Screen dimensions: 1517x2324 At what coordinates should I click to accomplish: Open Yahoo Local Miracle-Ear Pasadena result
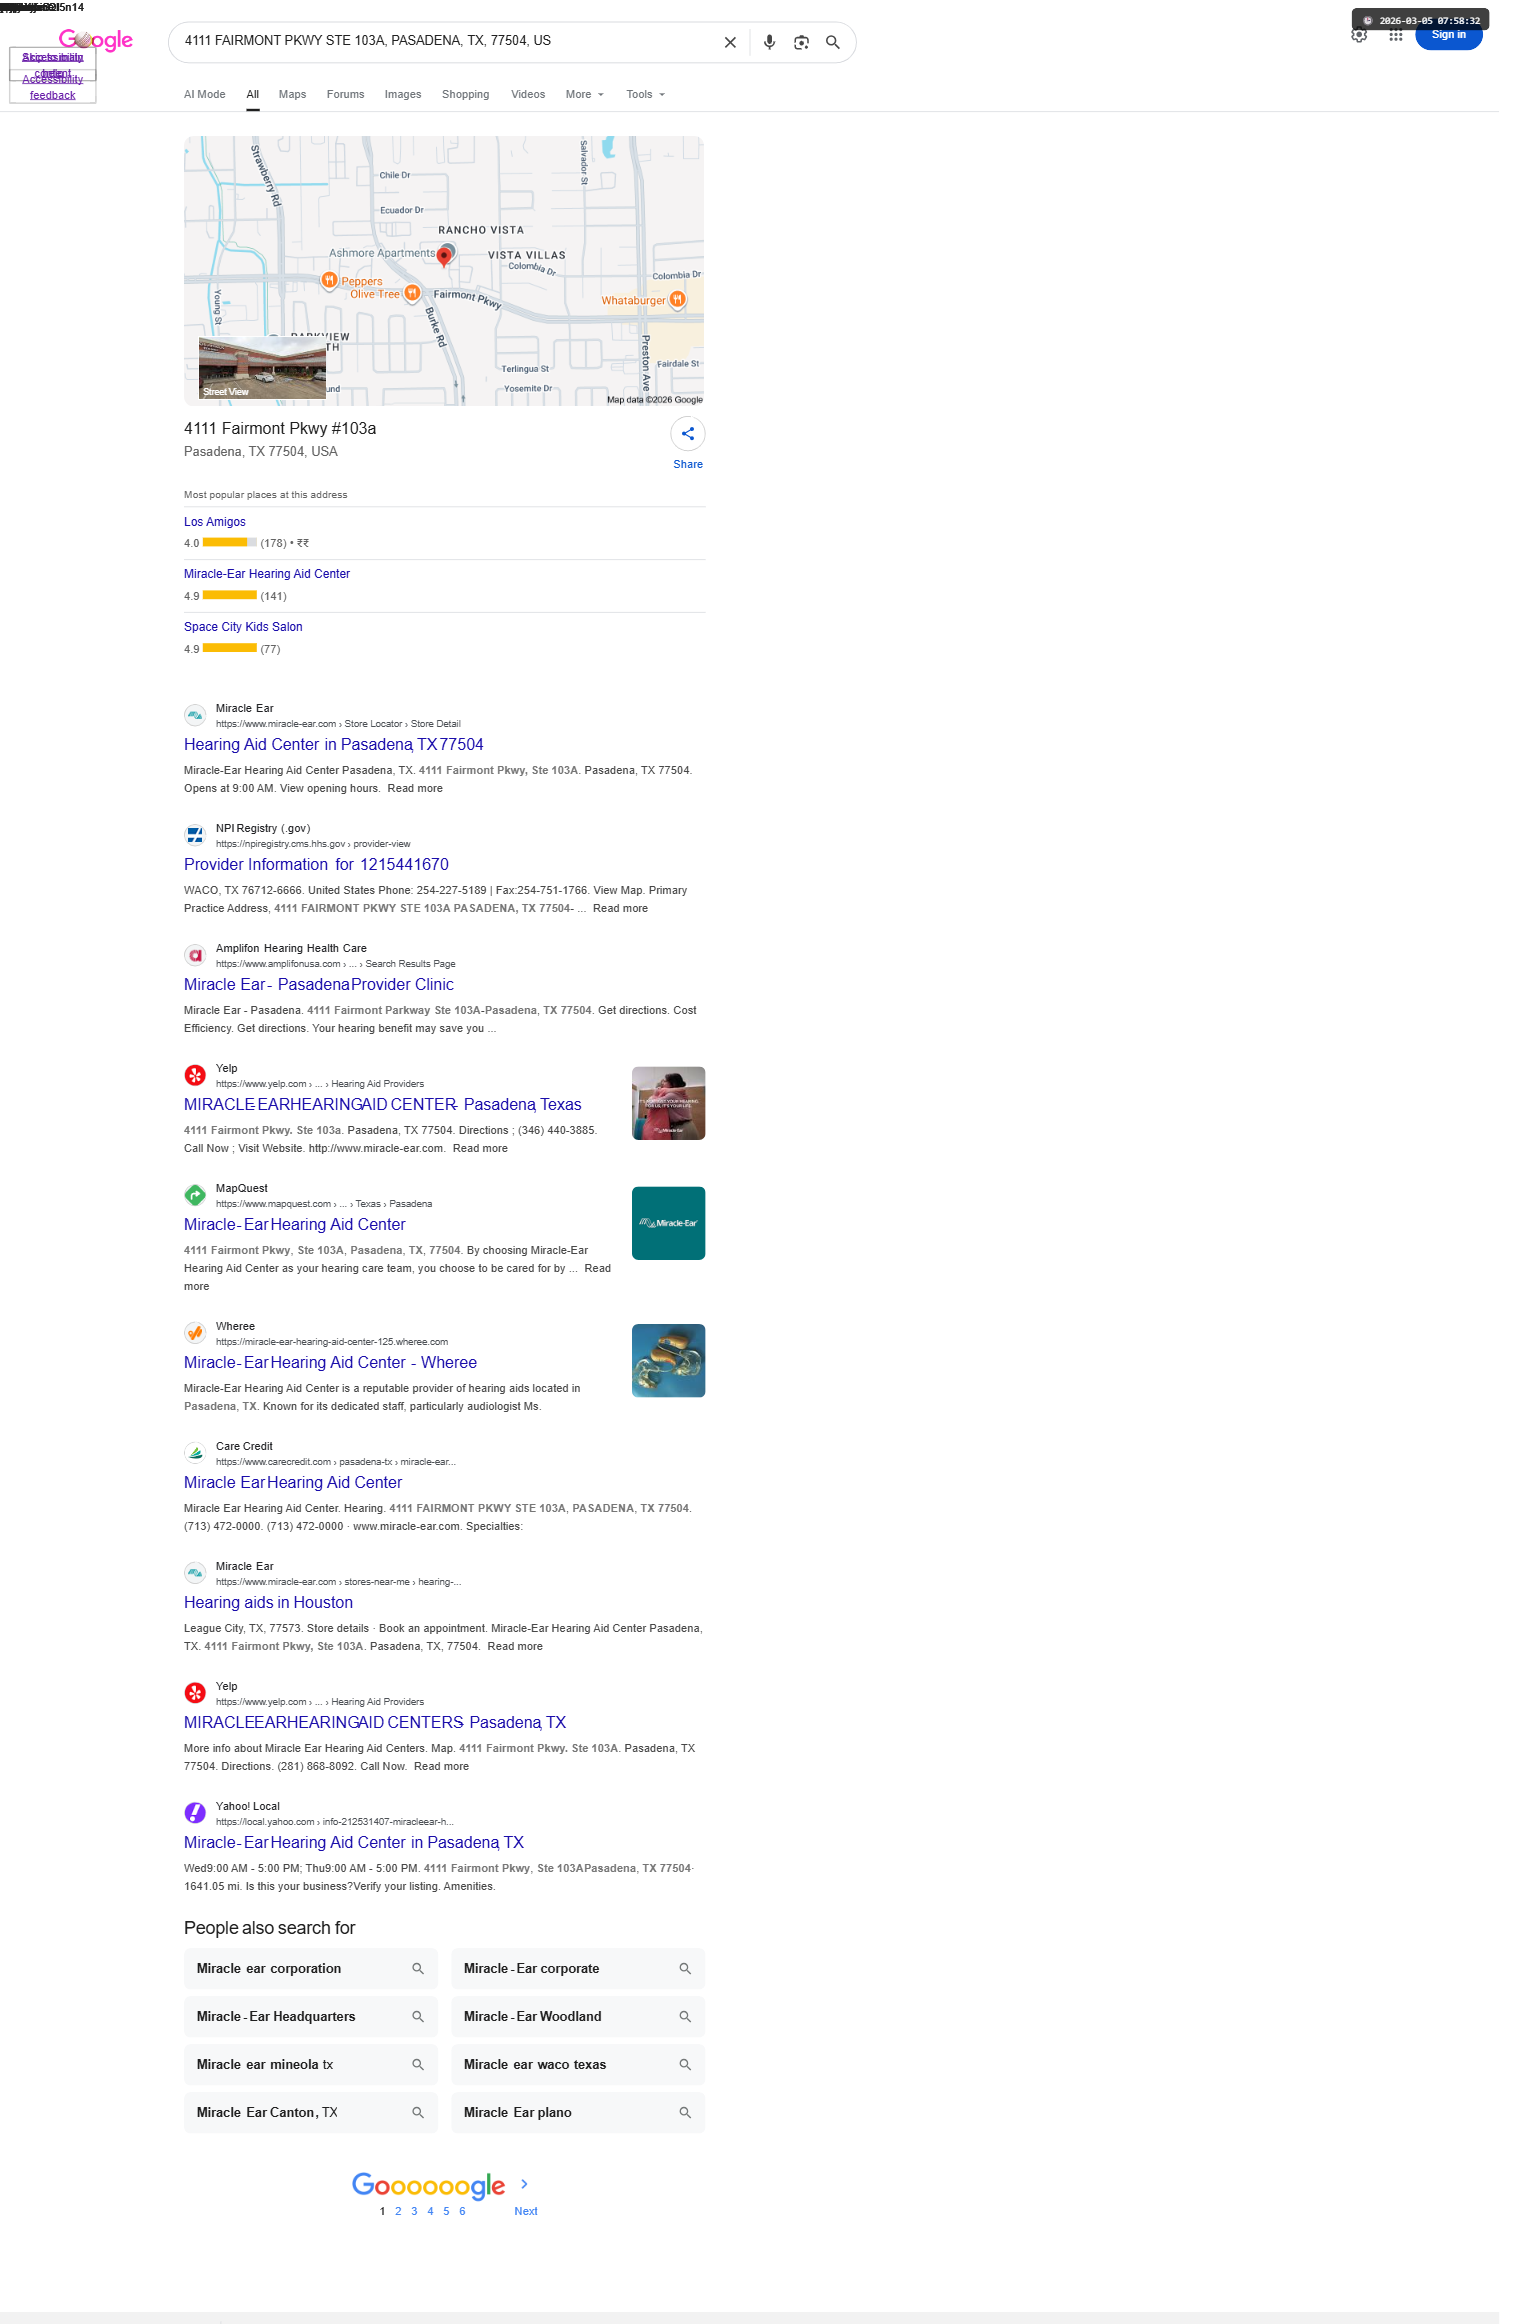coord(354,1842)
